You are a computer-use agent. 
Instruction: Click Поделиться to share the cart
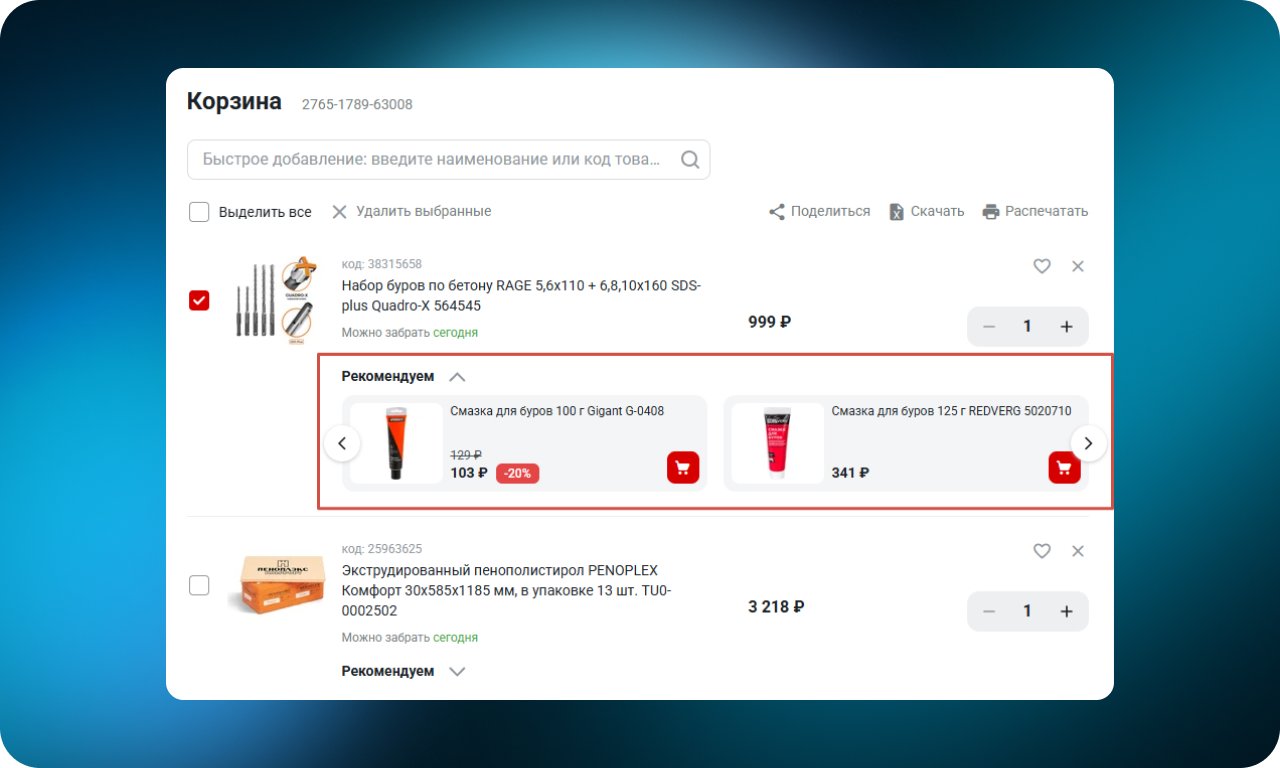click(x=819, y=212)
